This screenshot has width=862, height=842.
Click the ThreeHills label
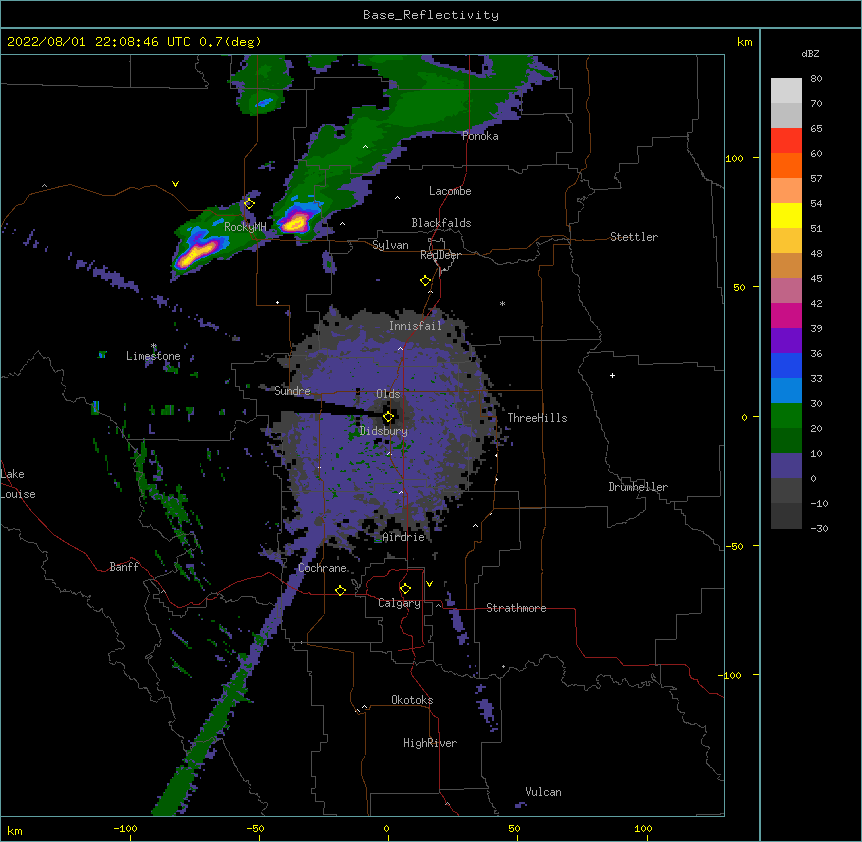[x=537, y=418]
